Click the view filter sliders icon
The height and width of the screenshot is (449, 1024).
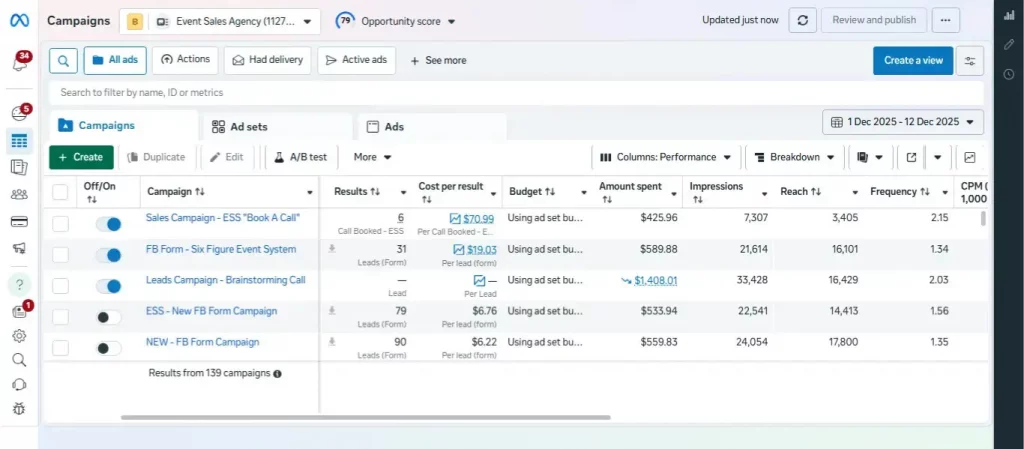pos(969,60)
